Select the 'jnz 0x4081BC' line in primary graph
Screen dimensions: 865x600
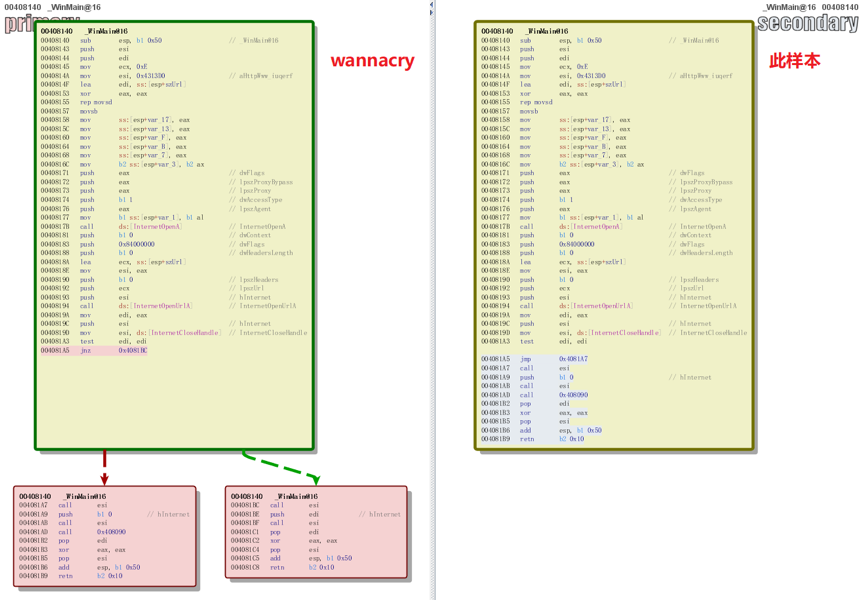click(x=94, y=351)
